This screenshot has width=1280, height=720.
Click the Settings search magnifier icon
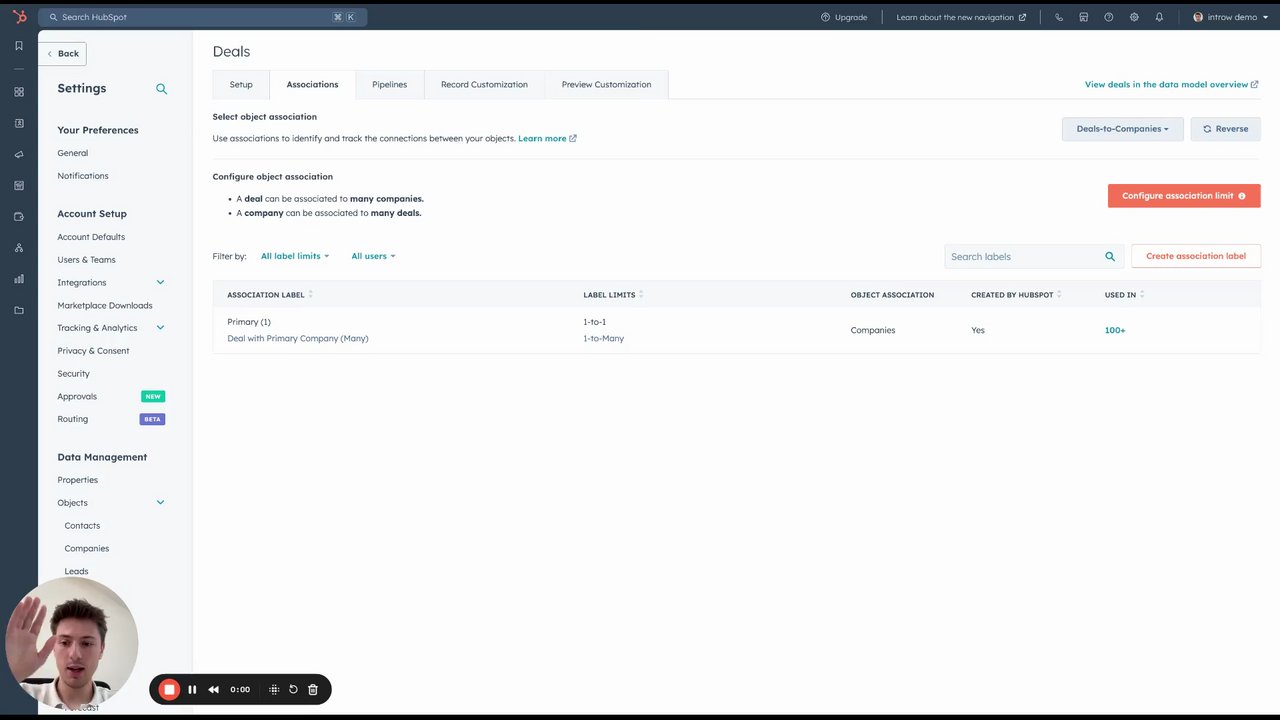[x=161, y=89]
